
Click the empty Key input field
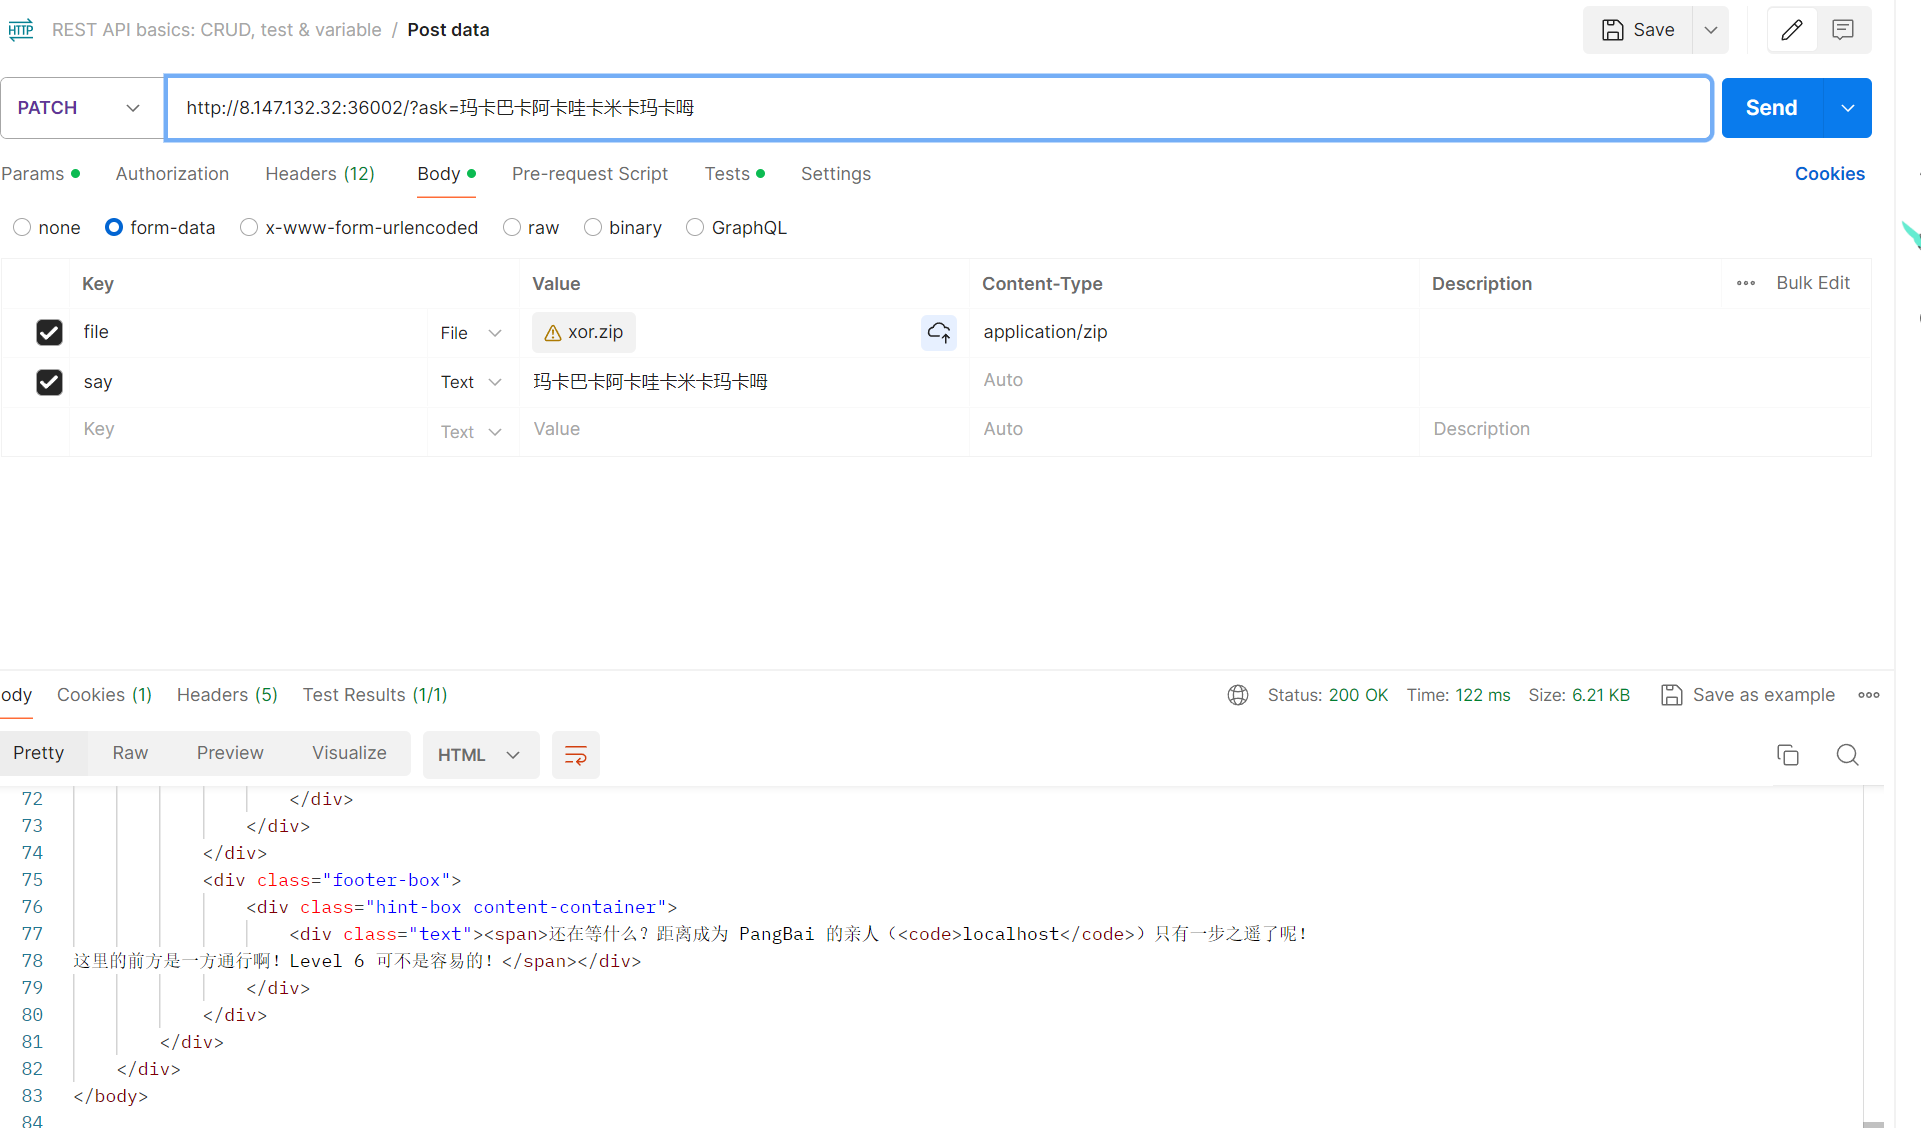point(248,429)
